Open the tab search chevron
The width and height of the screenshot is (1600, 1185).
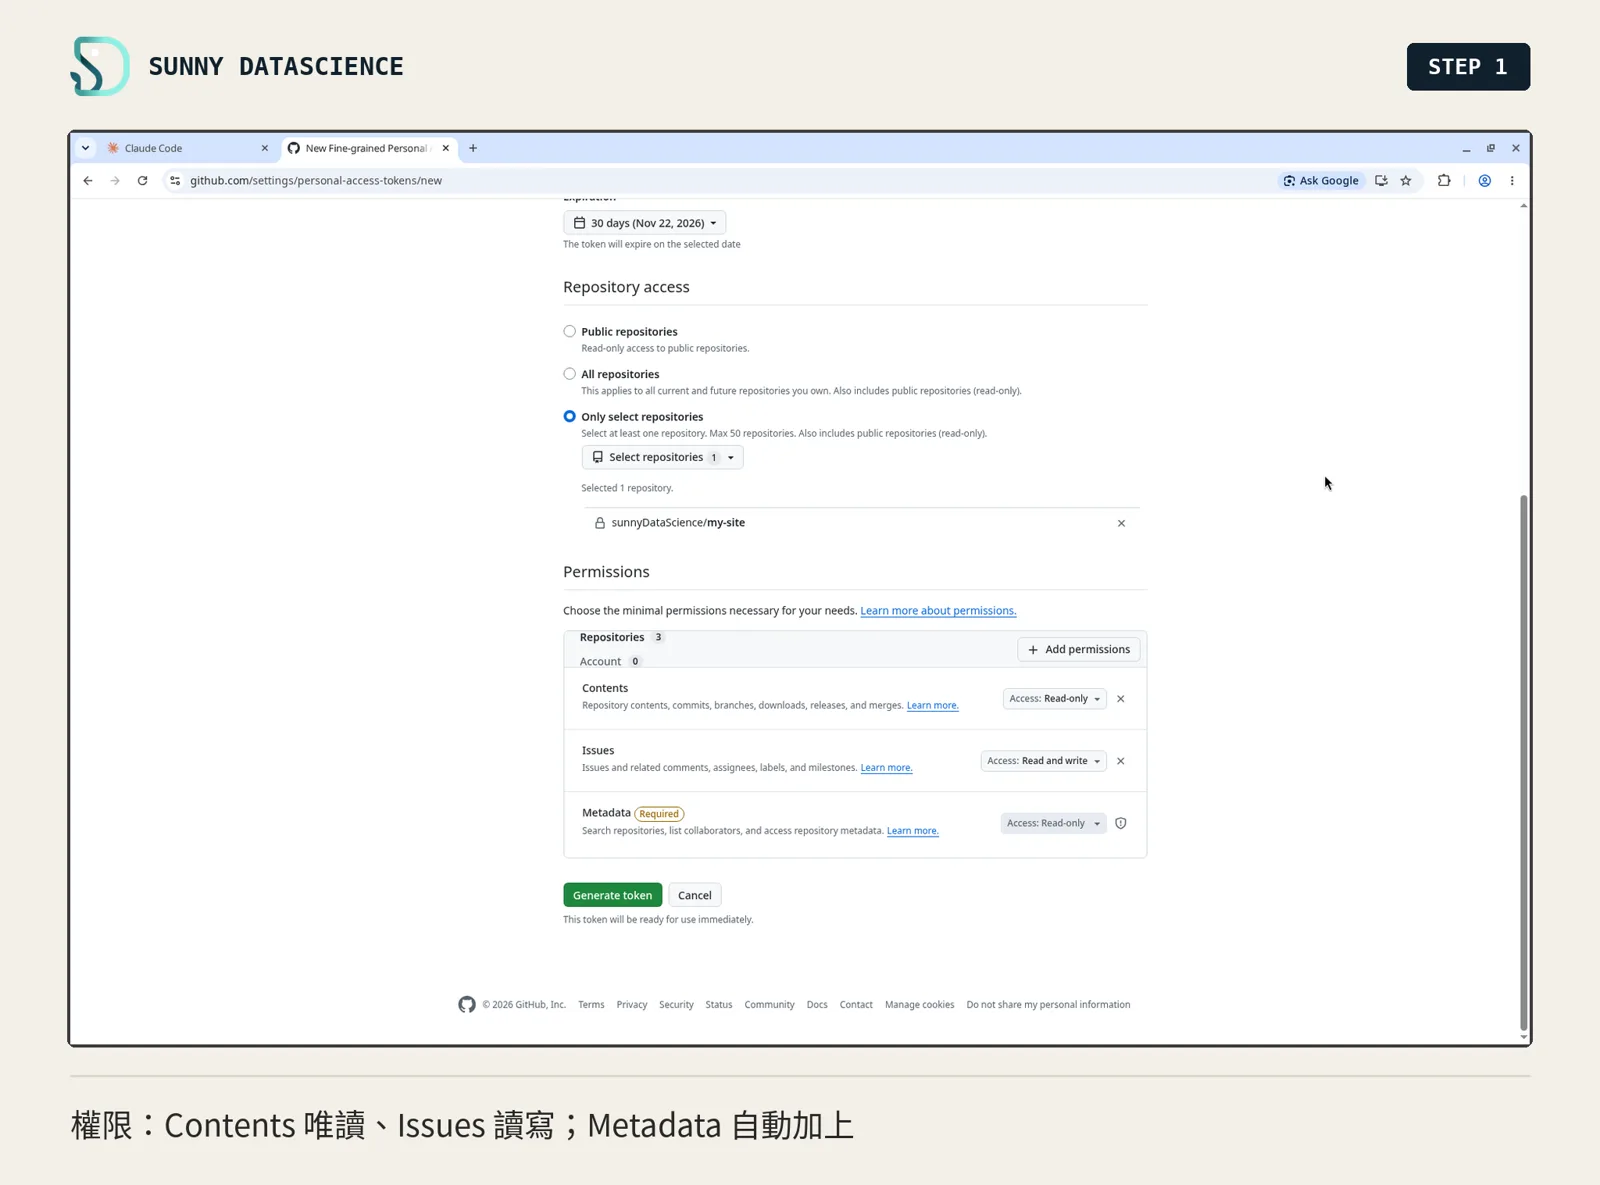tap(86, 148)
